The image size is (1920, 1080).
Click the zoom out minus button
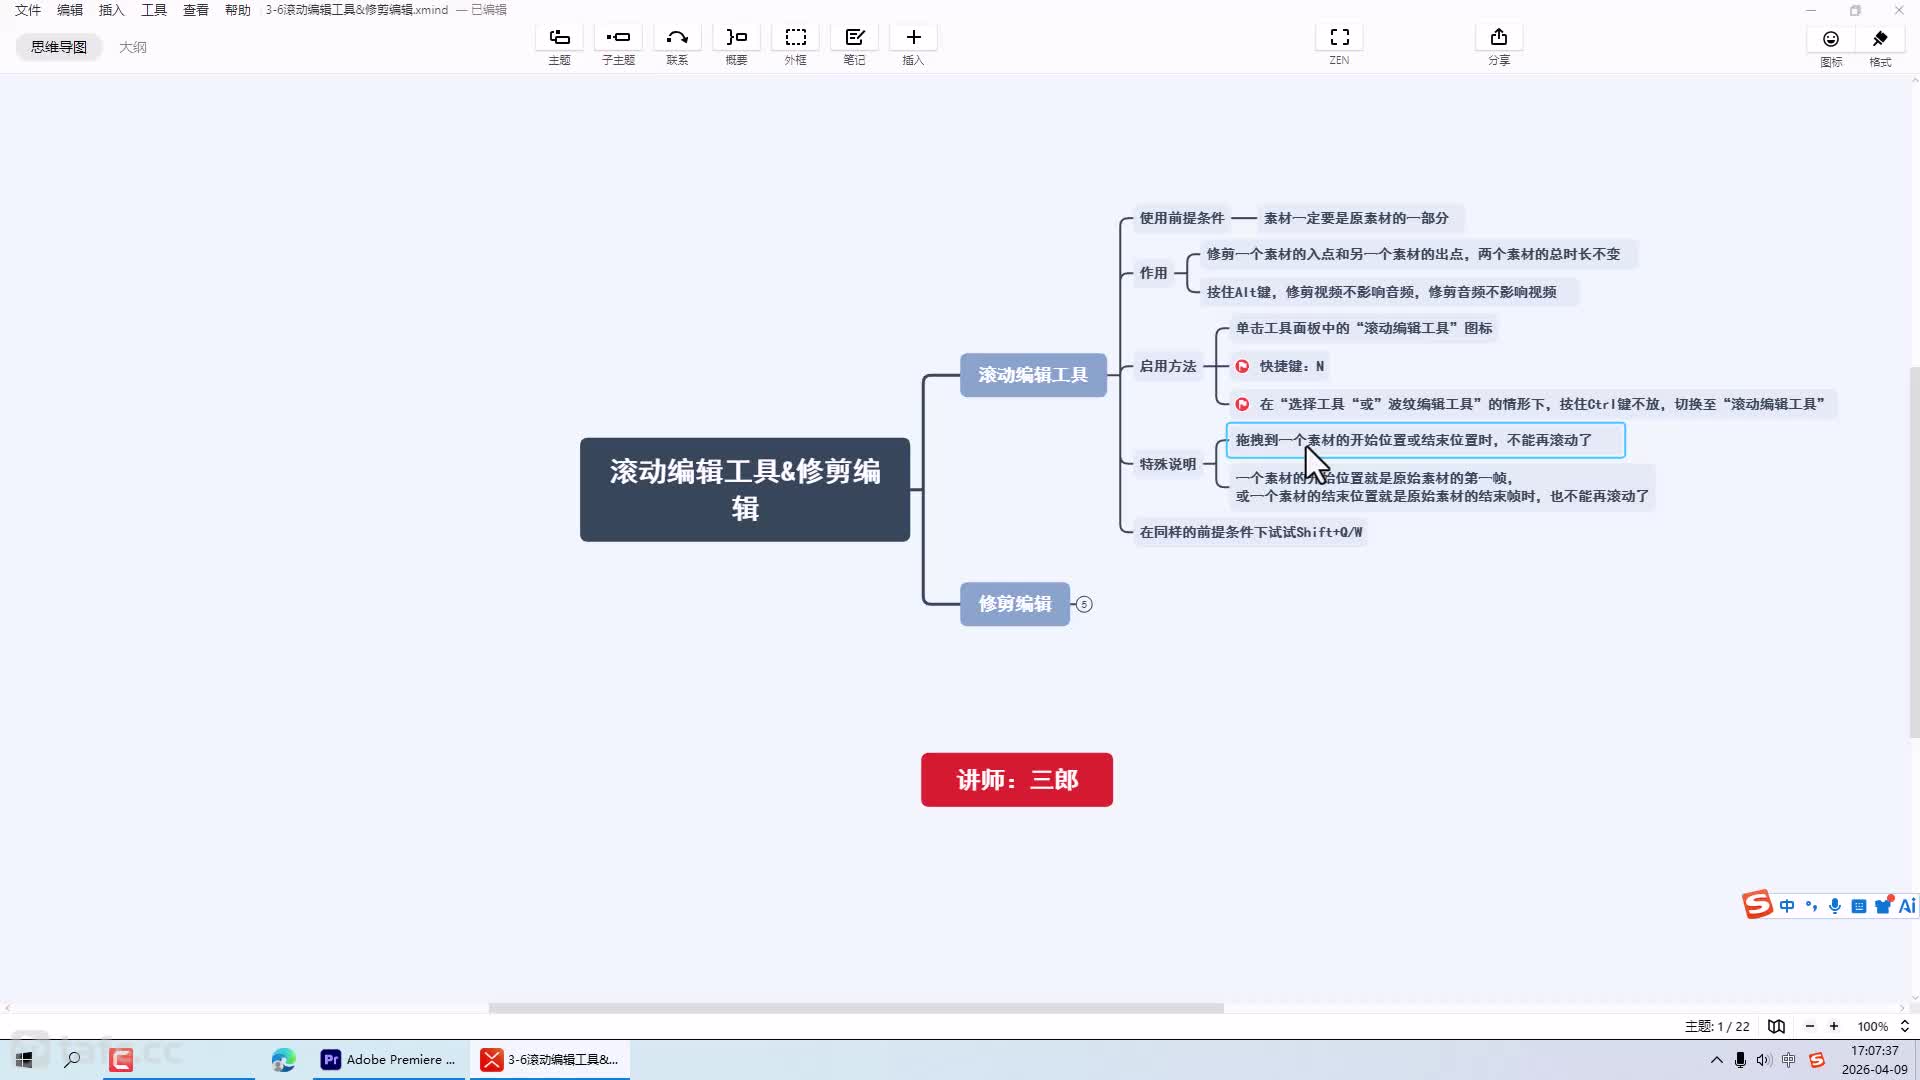1809,1026
